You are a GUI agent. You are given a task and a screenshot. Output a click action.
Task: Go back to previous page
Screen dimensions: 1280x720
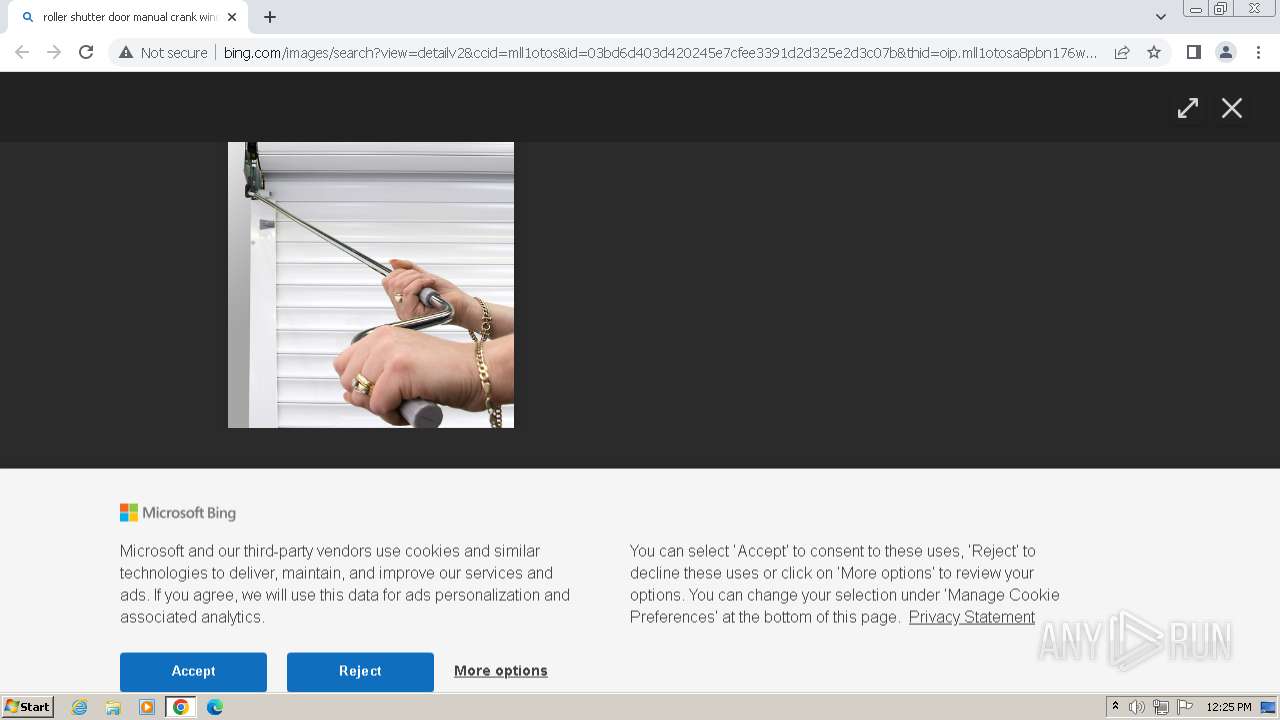(22, 52)
